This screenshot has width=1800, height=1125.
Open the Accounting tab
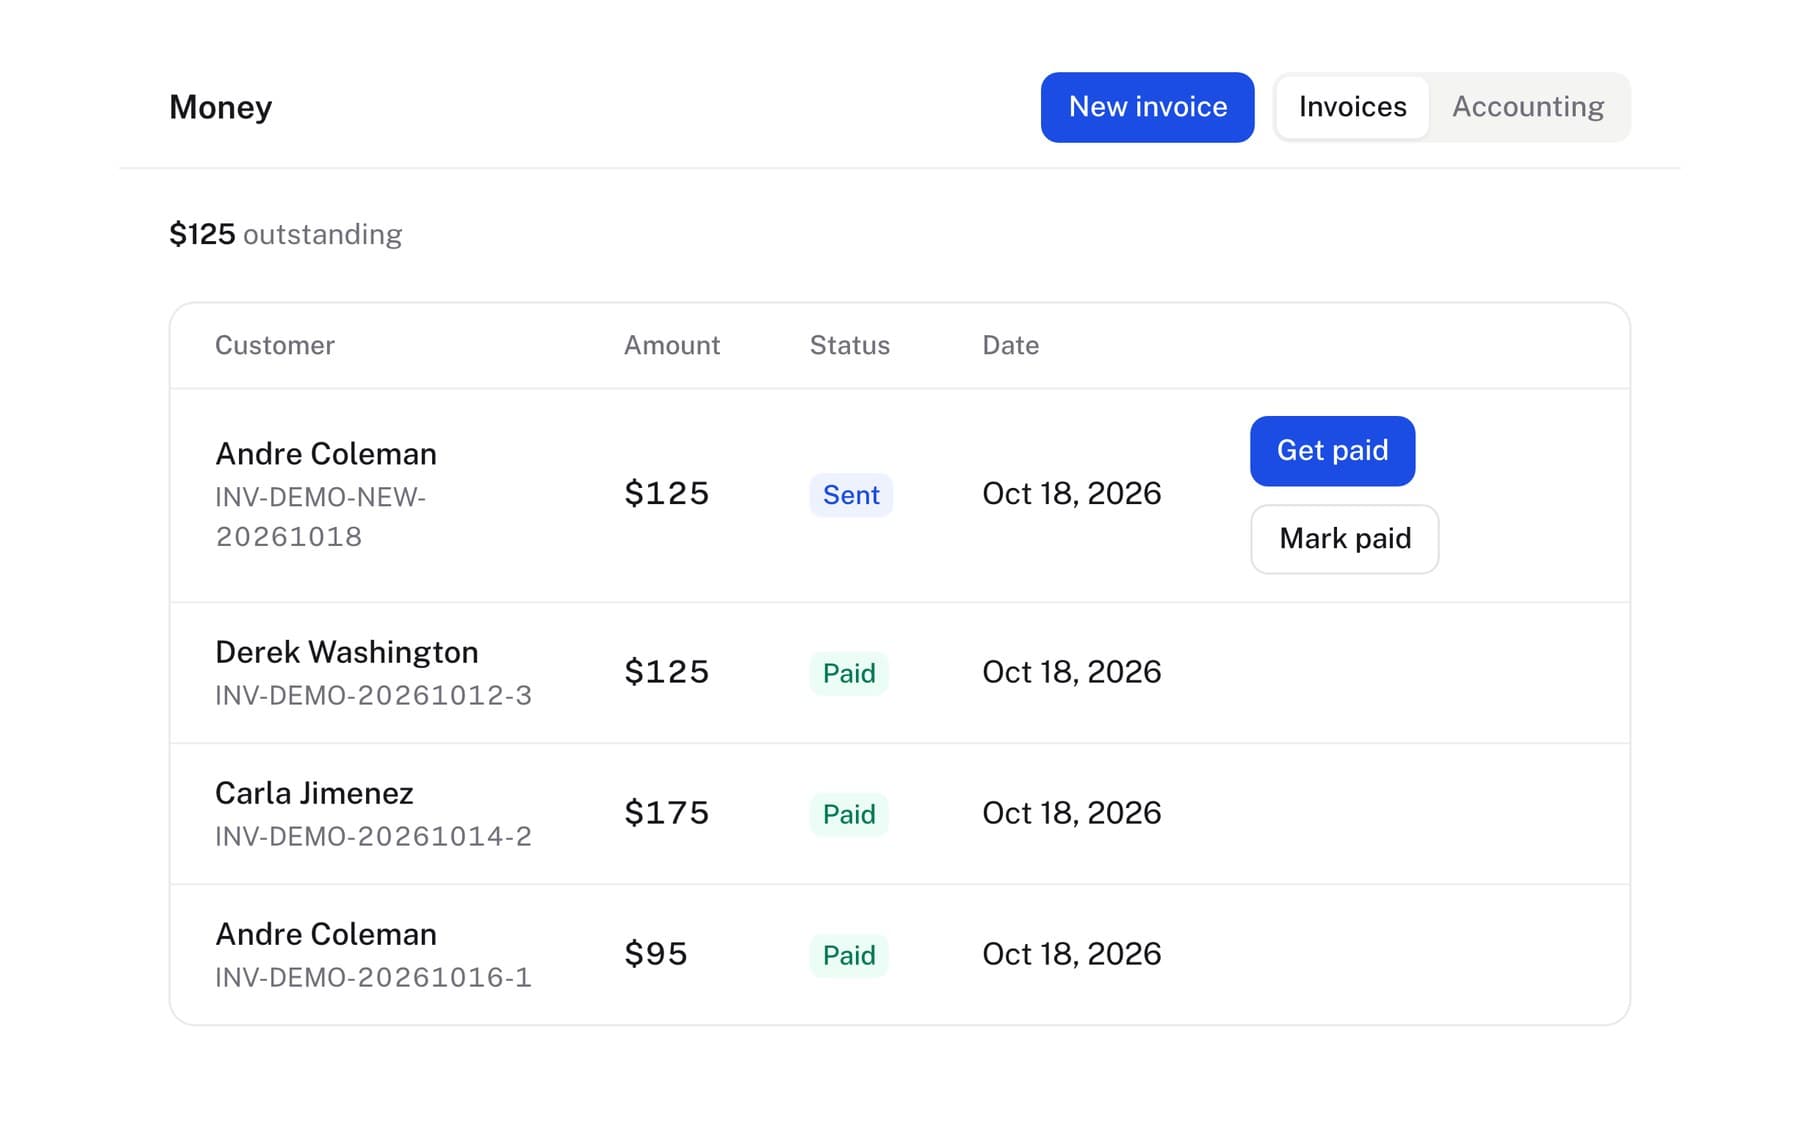1527,107
